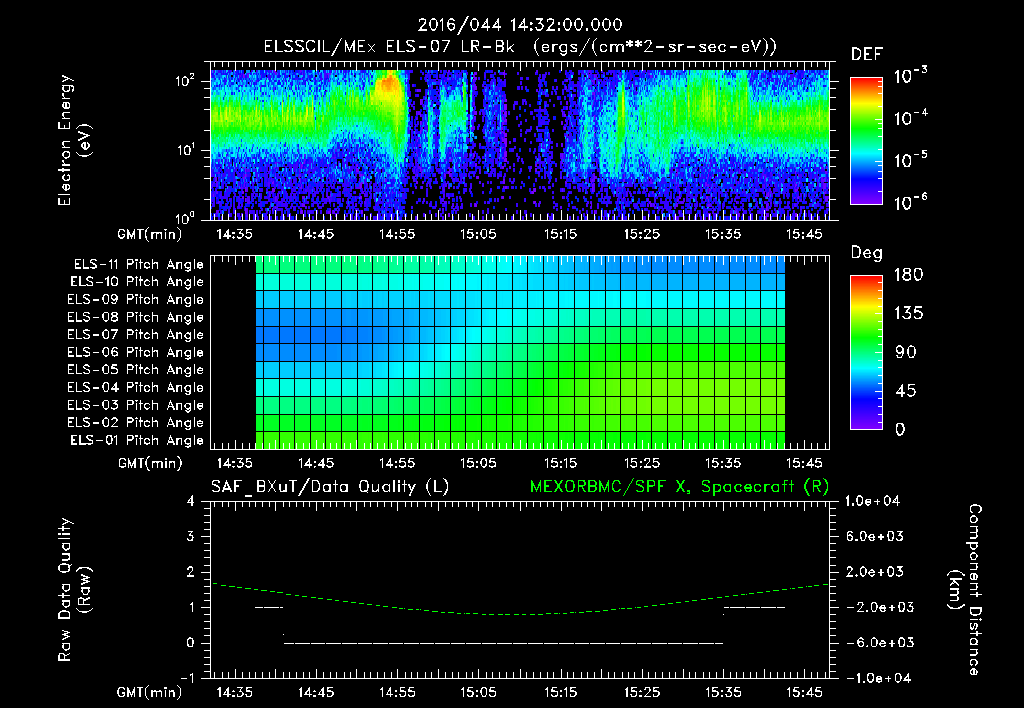Click the GMT(min) label under the data quality plot
Viewport: 1024px width, 708px height.
pos(150,693)
